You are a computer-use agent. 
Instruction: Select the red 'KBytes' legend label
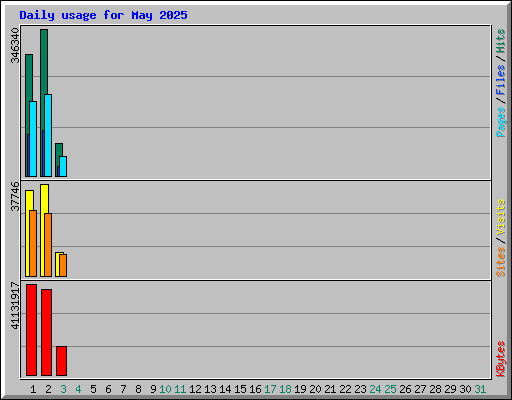click(x=501, y=359)
